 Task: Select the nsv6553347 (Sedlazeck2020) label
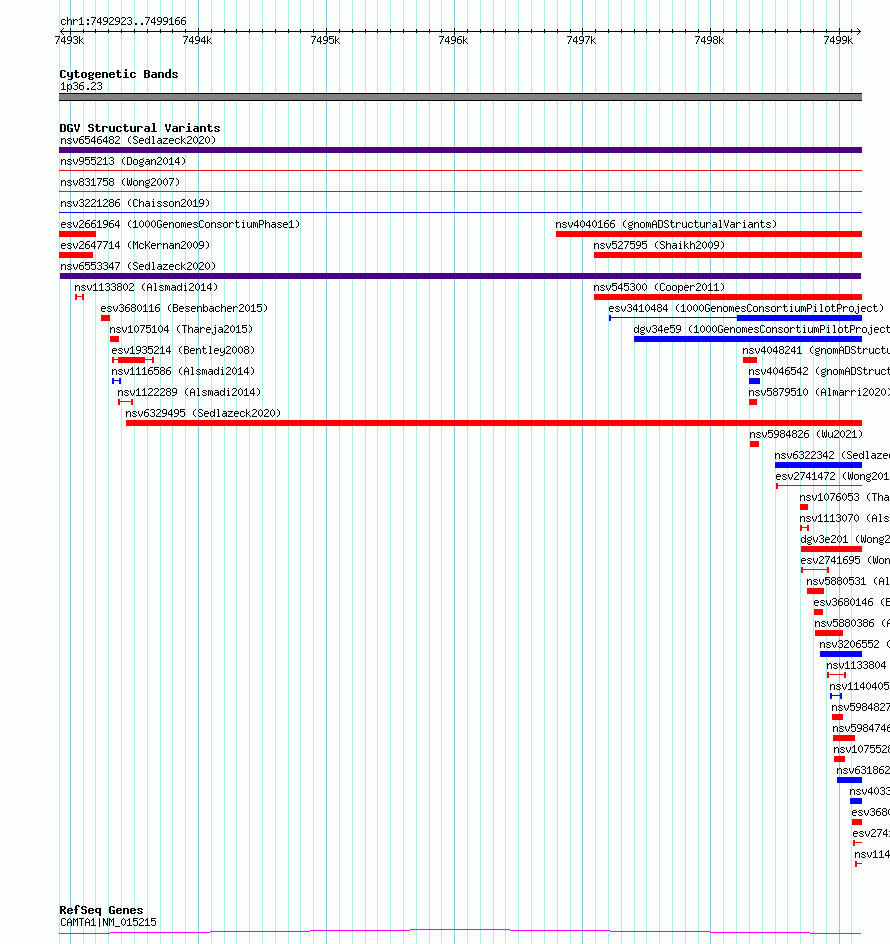(138, 266)
